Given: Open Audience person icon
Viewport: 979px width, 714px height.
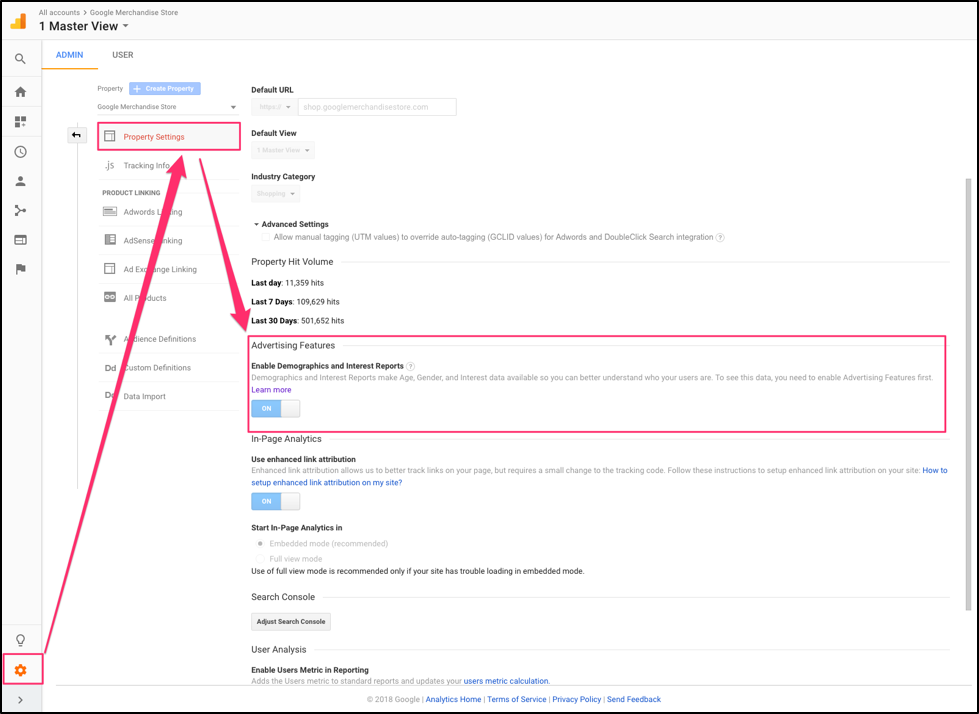Looking at the screenshot, I should [21, 181].
